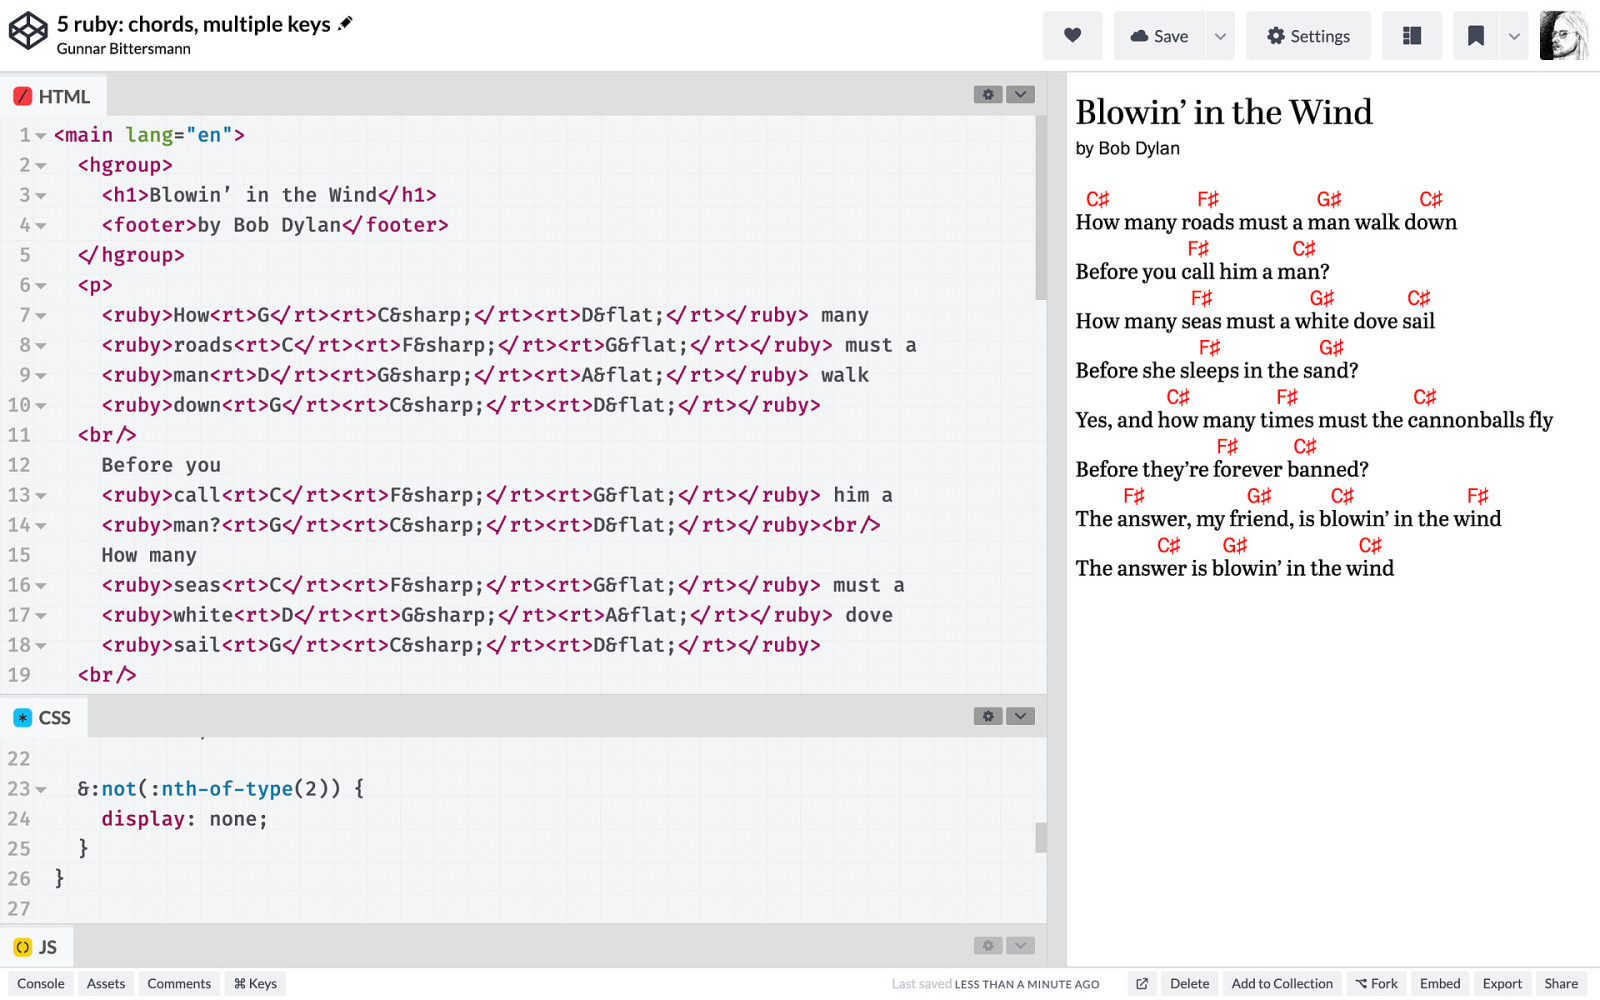Image resolution: width=1600 pixels, height=1000 pixels.
Task: Open pen Settings
Action: [1308, 36]
